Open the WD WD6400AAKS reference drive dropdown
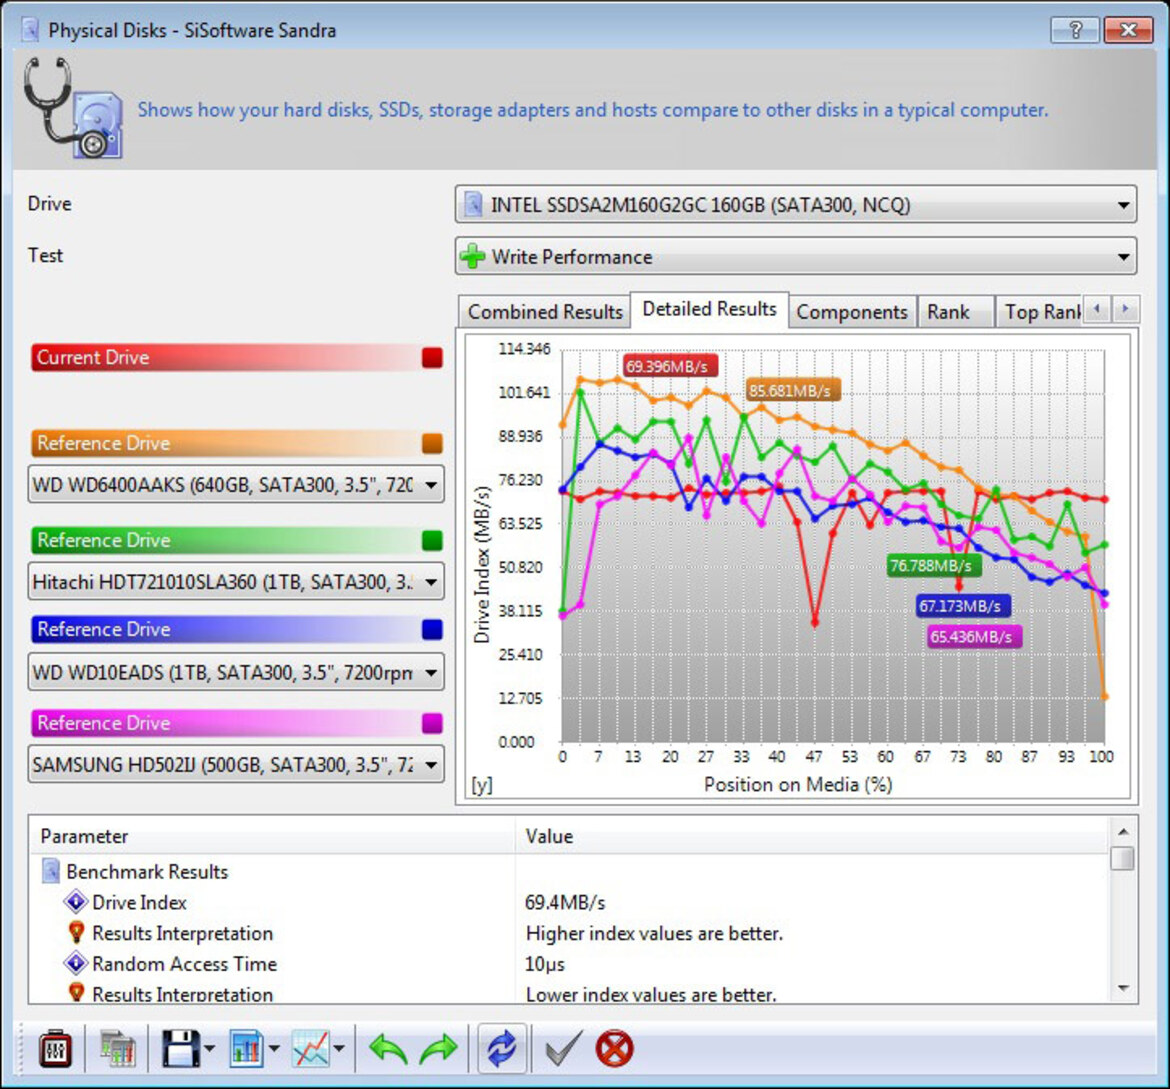Image resolution: width=1170 pixels, height=1089 pixels. coord(236,484)
